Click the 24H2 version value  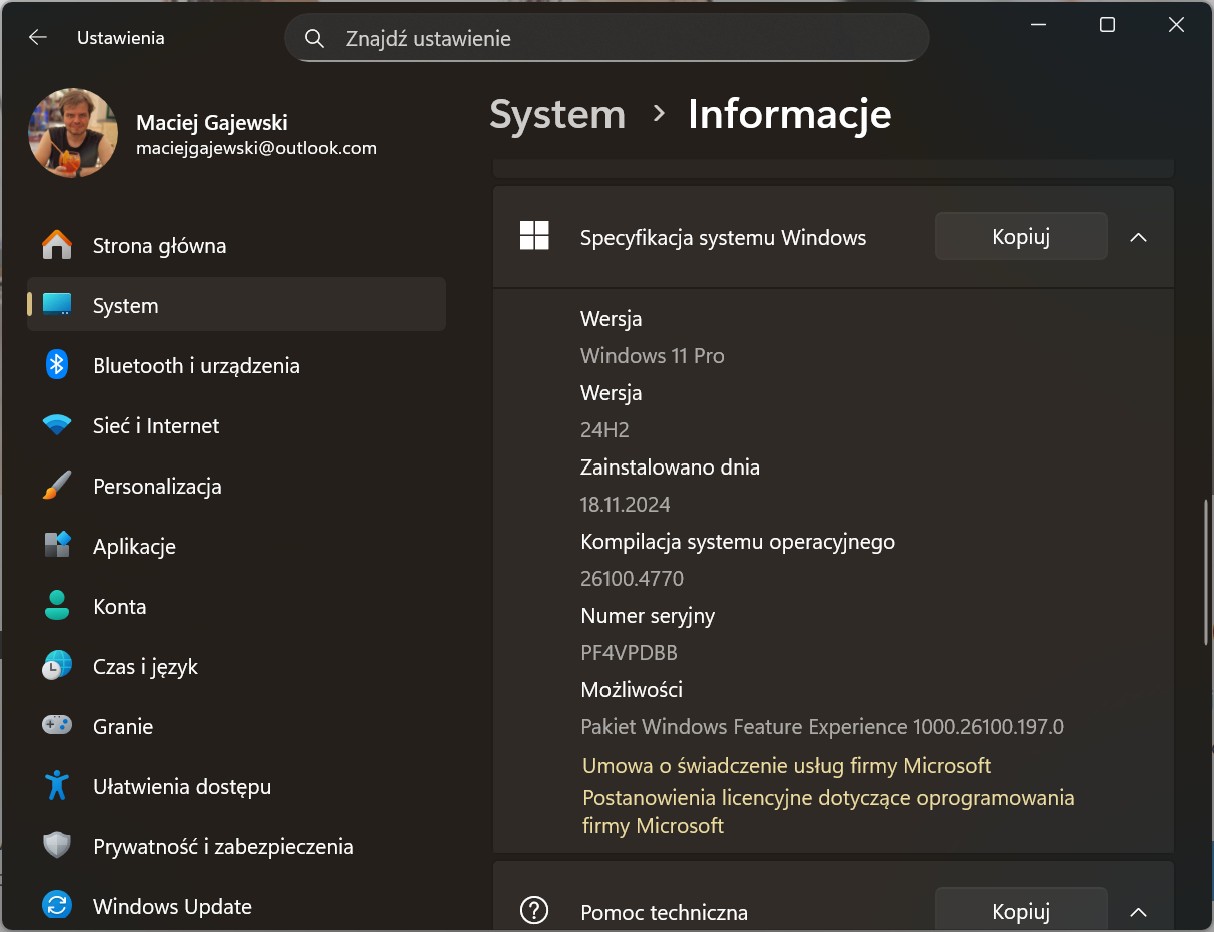pyautogui.click(x=604, y=429)
